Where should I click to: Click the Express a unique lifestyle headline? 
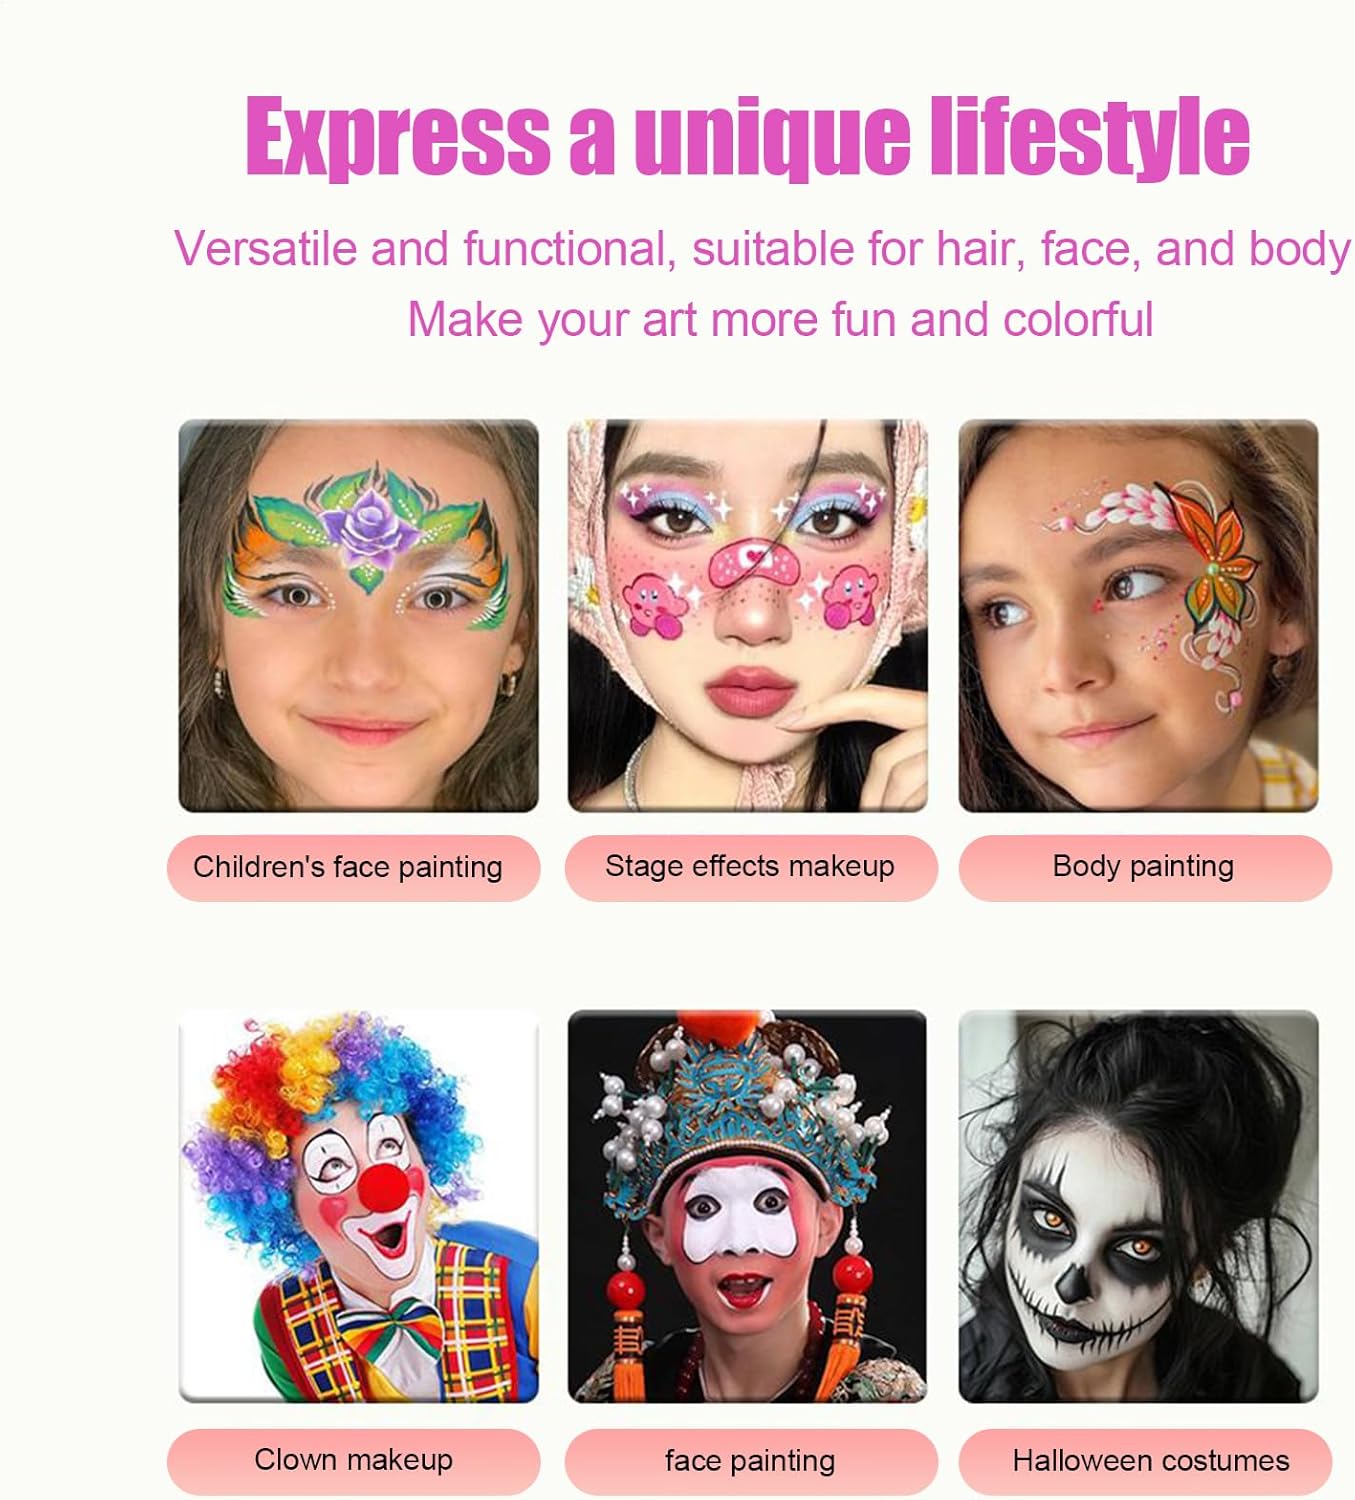point(747,135)
